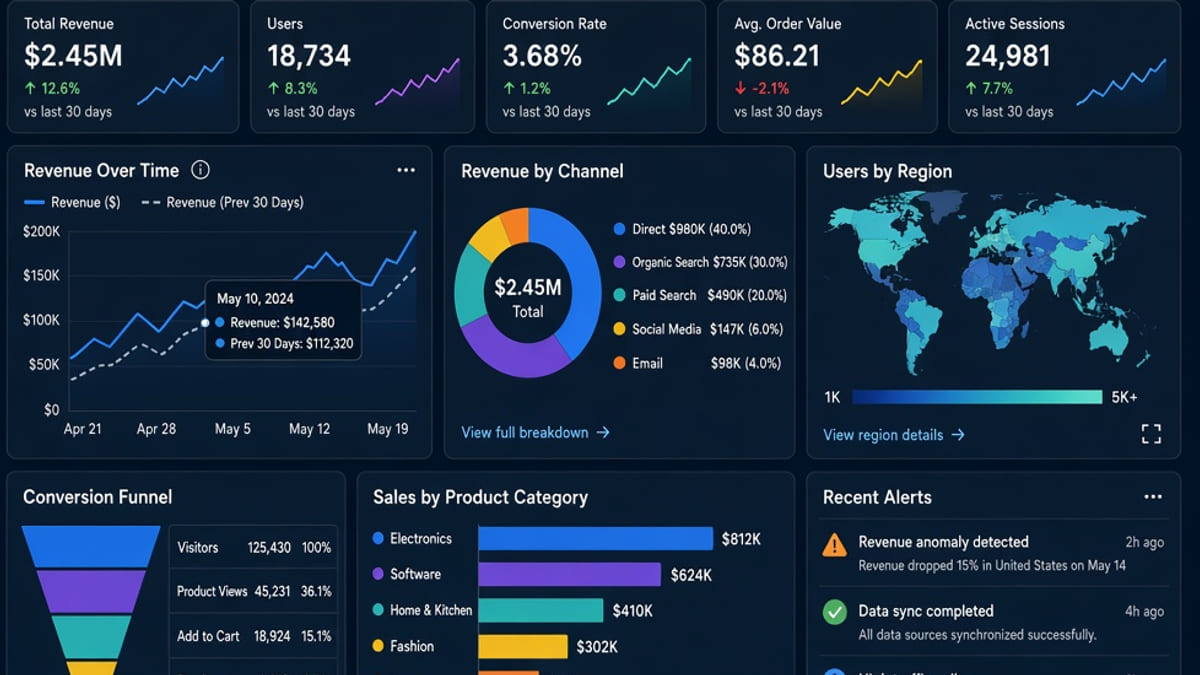Click the May 10 data point on revenue line
The width and height of the screenshot is (1200, 675).
point(205,322)
